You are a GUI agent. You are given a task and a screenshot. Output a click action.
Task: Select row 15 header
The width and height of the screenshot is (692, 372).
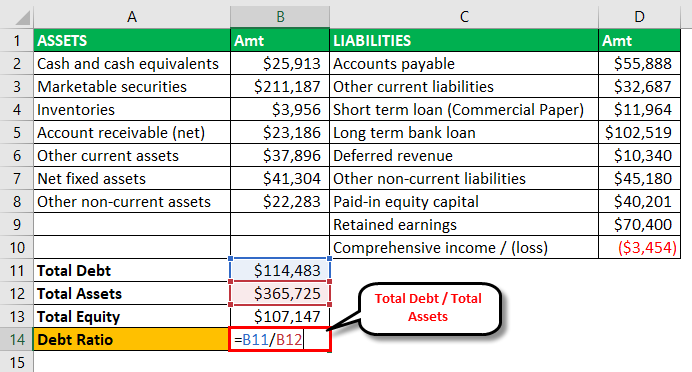coord(17,362)
